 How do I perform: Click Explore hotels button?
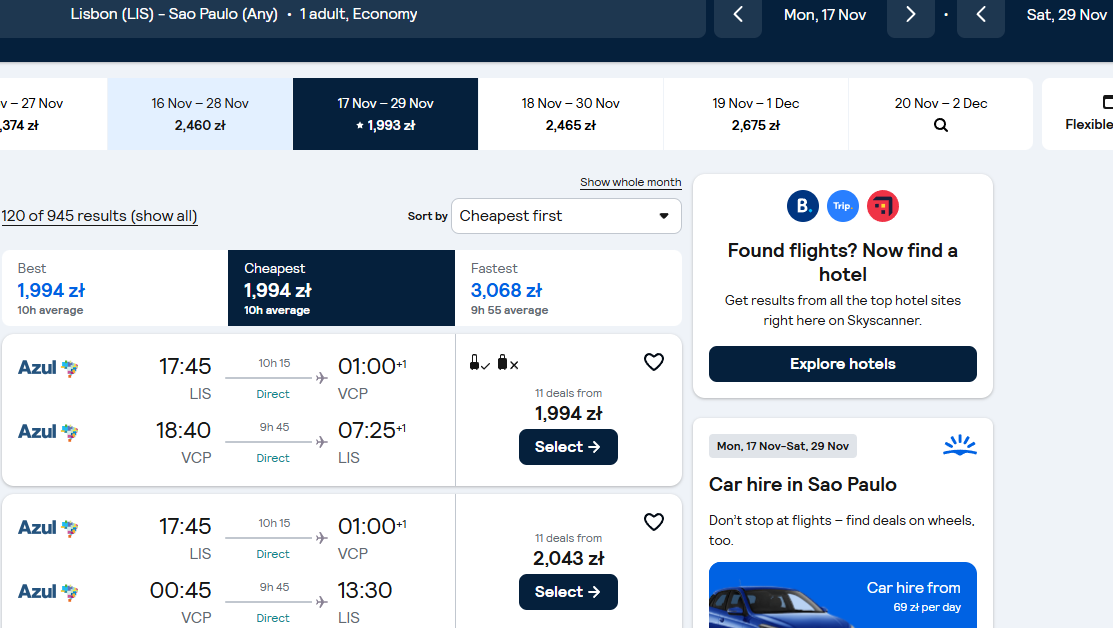843,364
